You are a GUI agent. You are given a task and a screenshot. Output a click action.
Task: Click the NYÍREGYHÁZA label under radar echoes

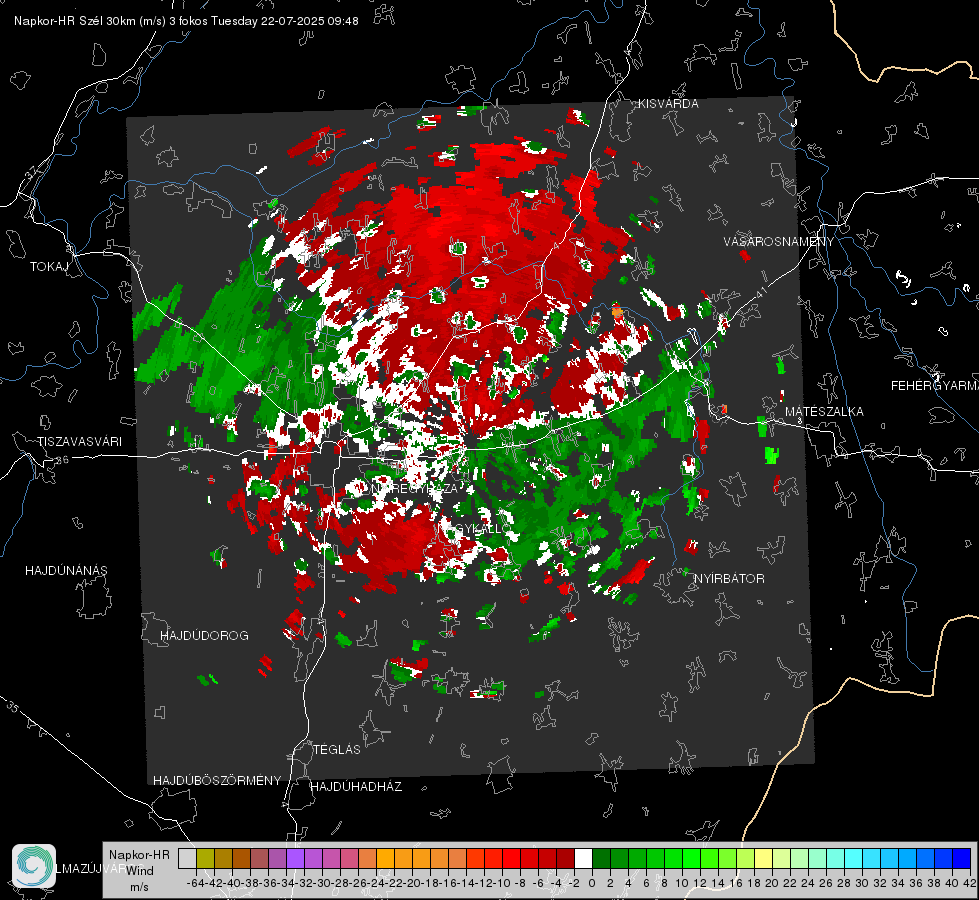pyautogui.click(x=415, y=488)
